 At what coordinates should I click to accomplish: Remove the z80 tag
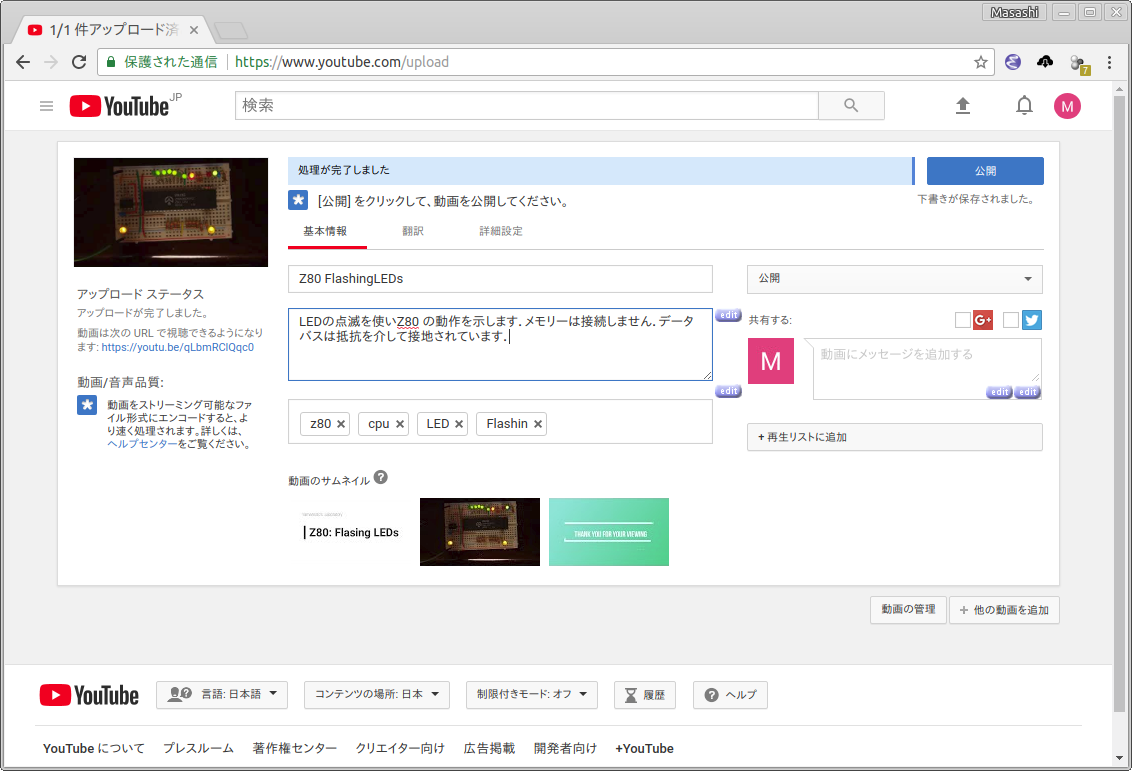coord(341,424)
